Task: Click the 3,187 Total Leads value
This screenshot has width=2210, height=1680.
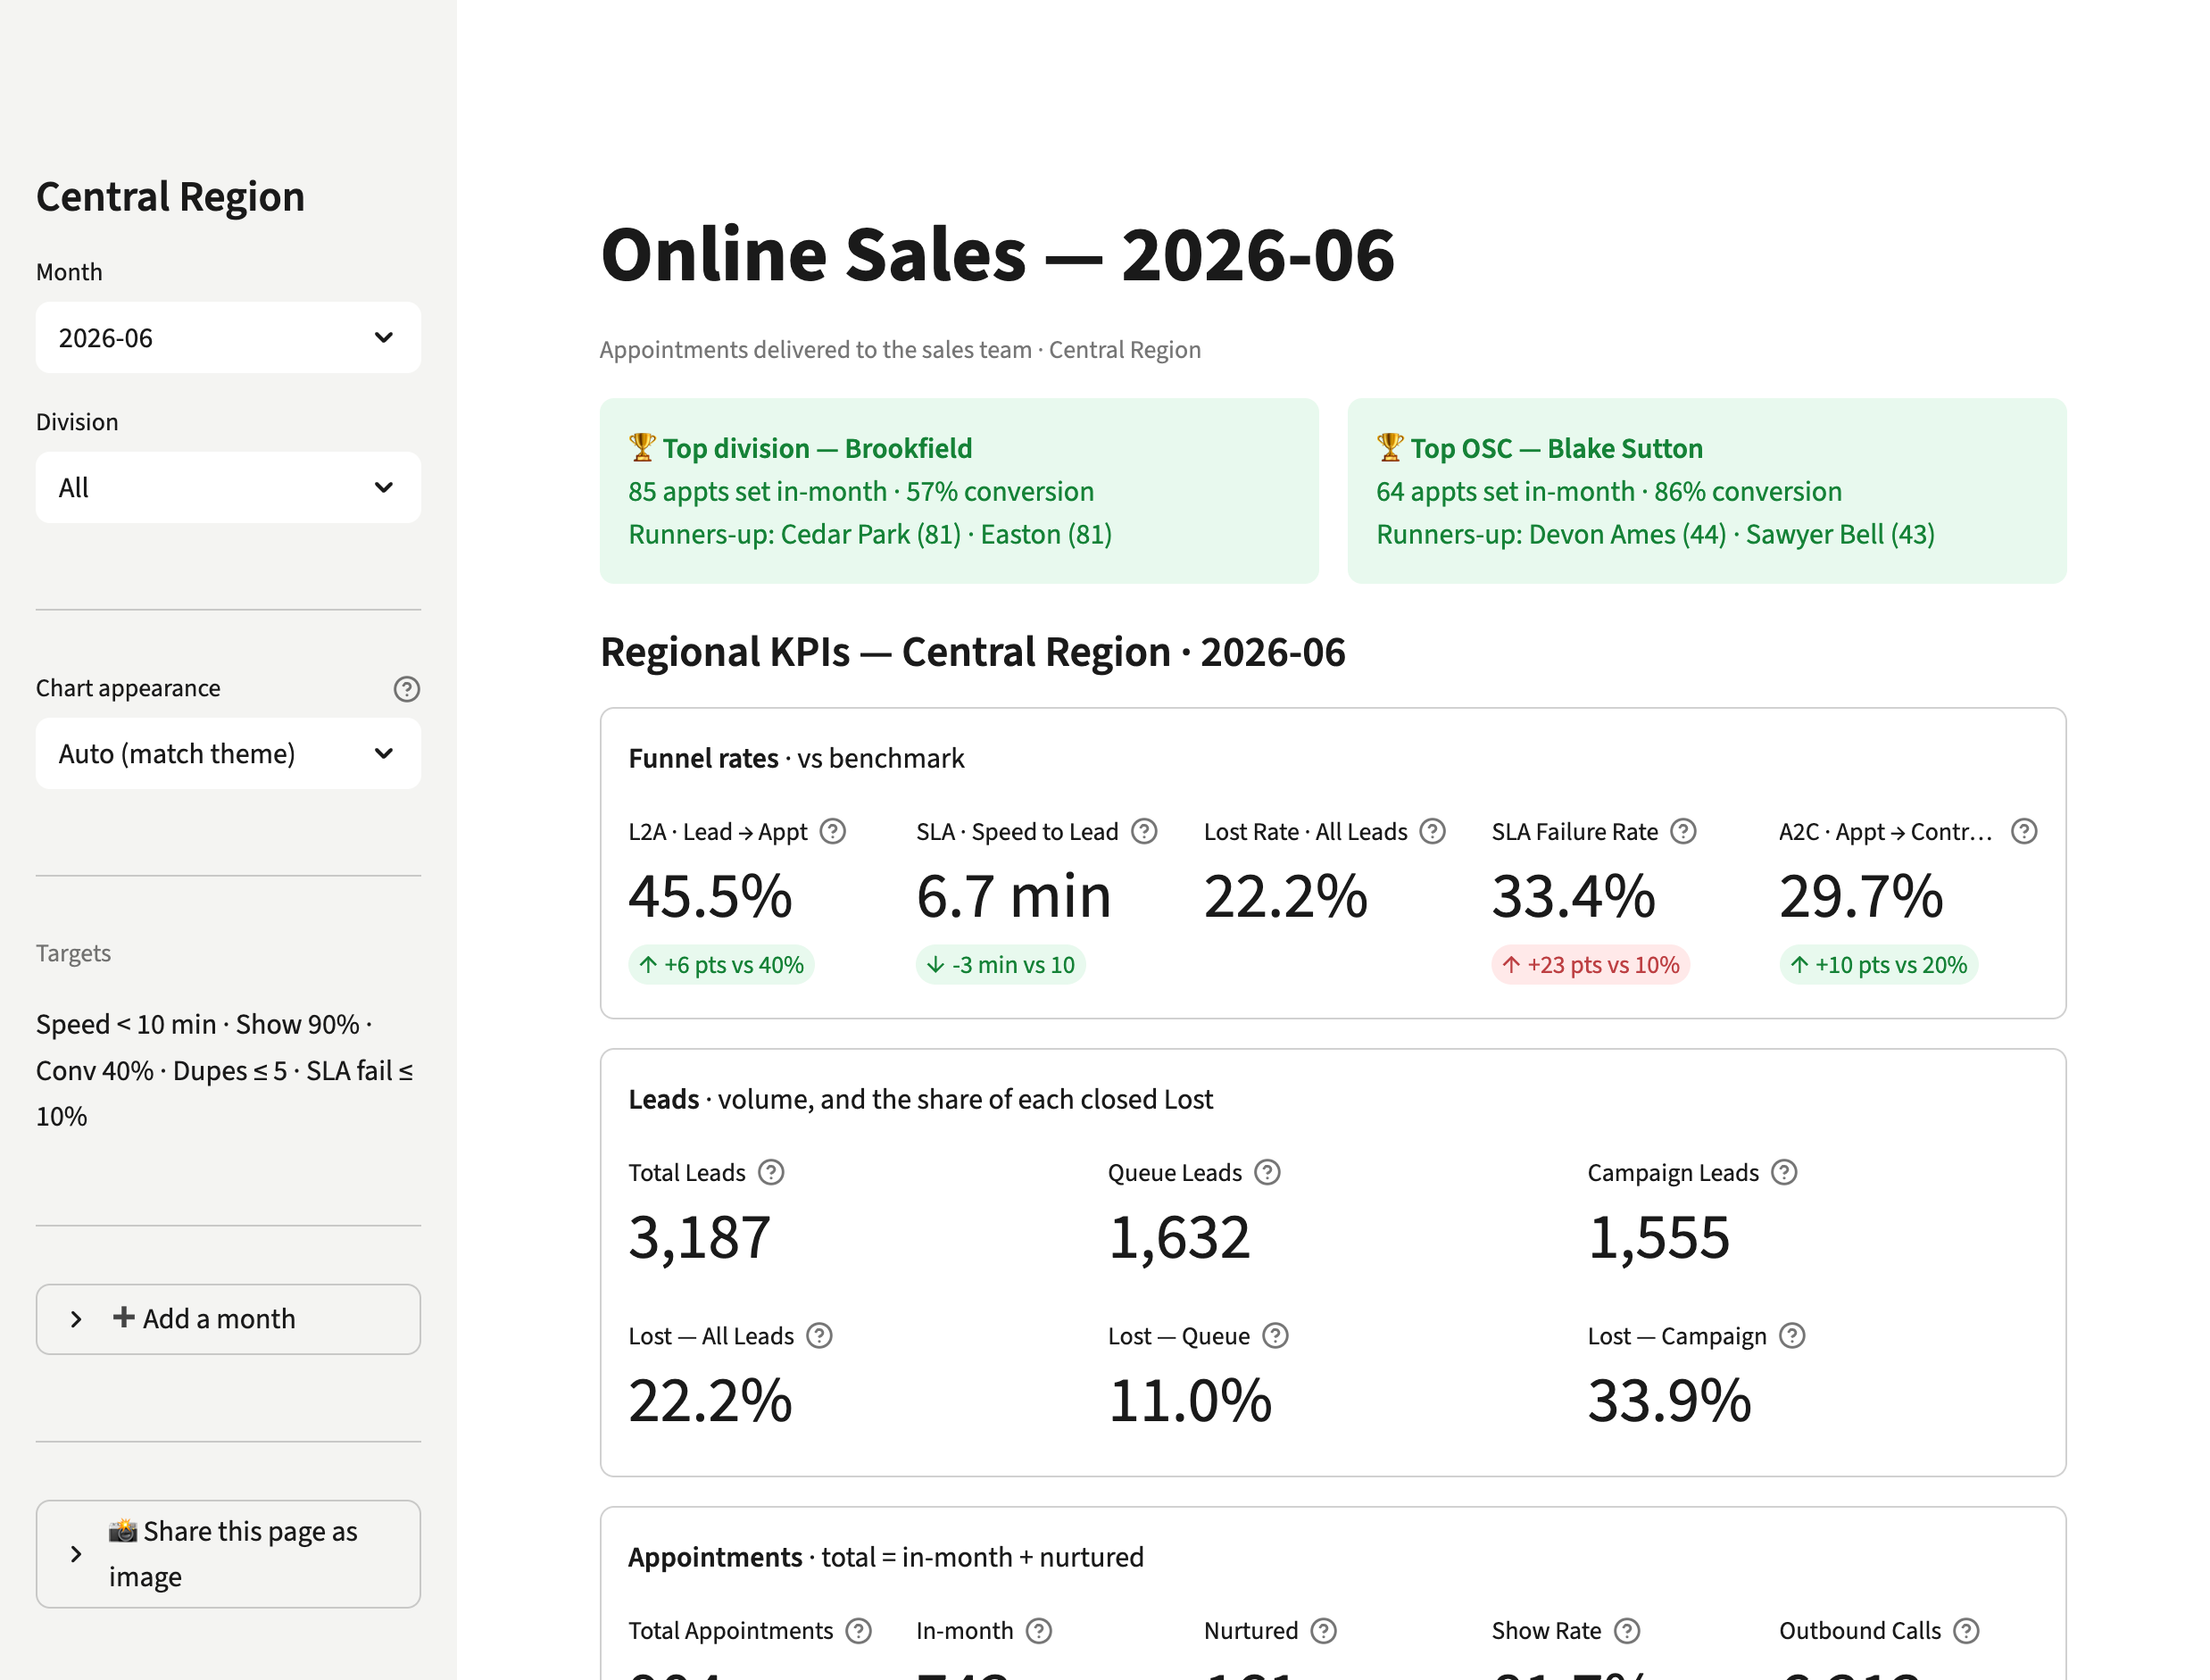Action: click(700, 1238)
